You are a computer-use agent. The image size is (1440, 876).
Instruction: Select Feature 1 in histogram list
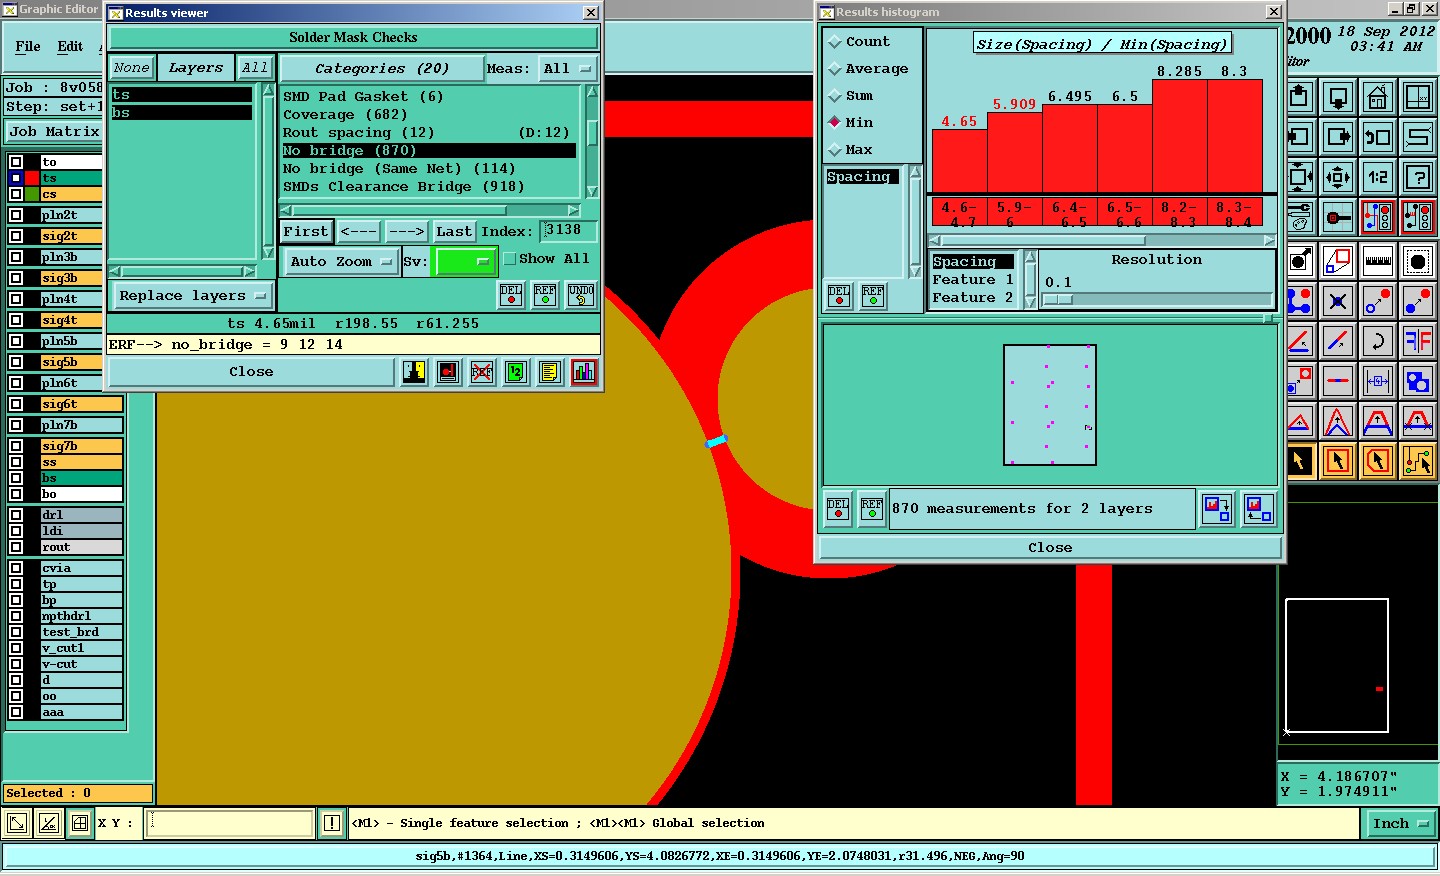[x=973, y=280]
